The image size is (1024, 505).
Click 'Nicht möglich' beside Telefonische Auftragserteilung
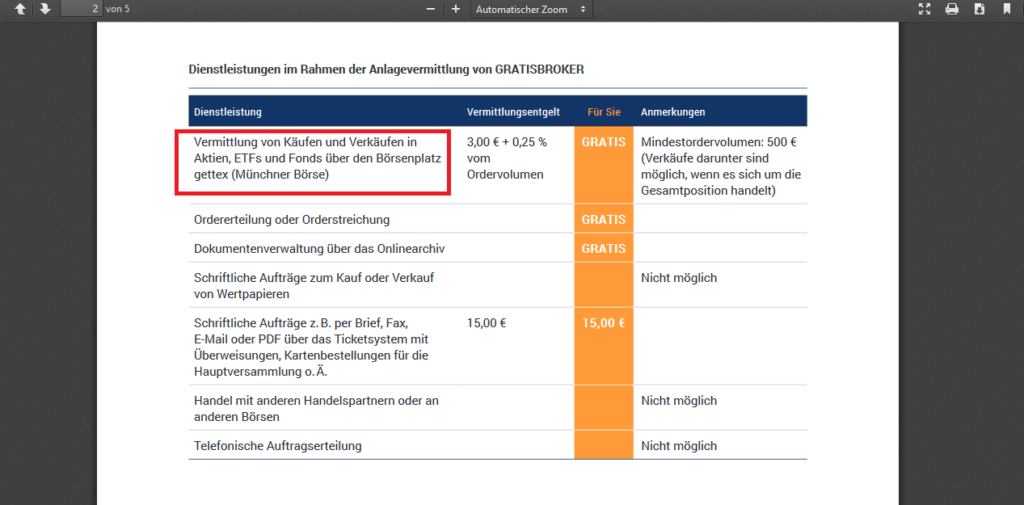click(679, 446)
